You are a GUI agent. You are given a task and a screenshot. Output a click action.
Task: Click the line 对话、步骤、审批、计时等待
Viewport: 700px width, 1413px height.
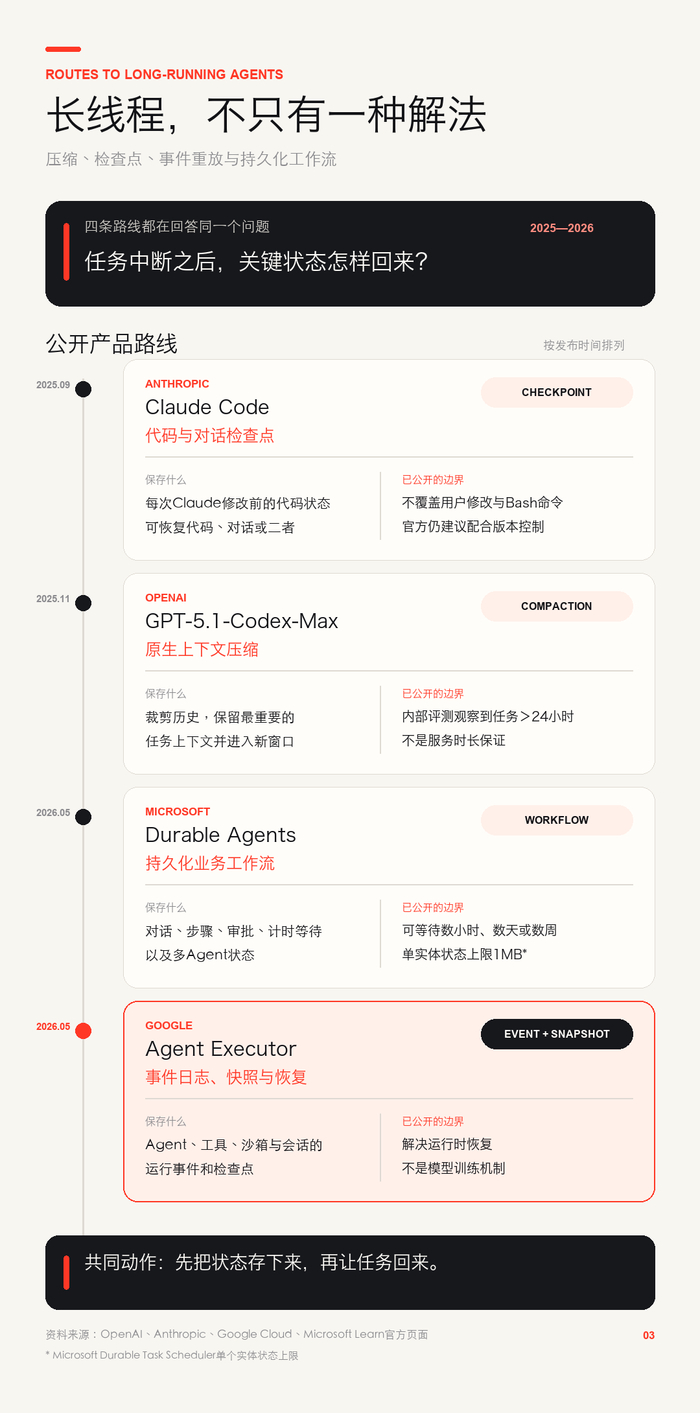[234, 931]
